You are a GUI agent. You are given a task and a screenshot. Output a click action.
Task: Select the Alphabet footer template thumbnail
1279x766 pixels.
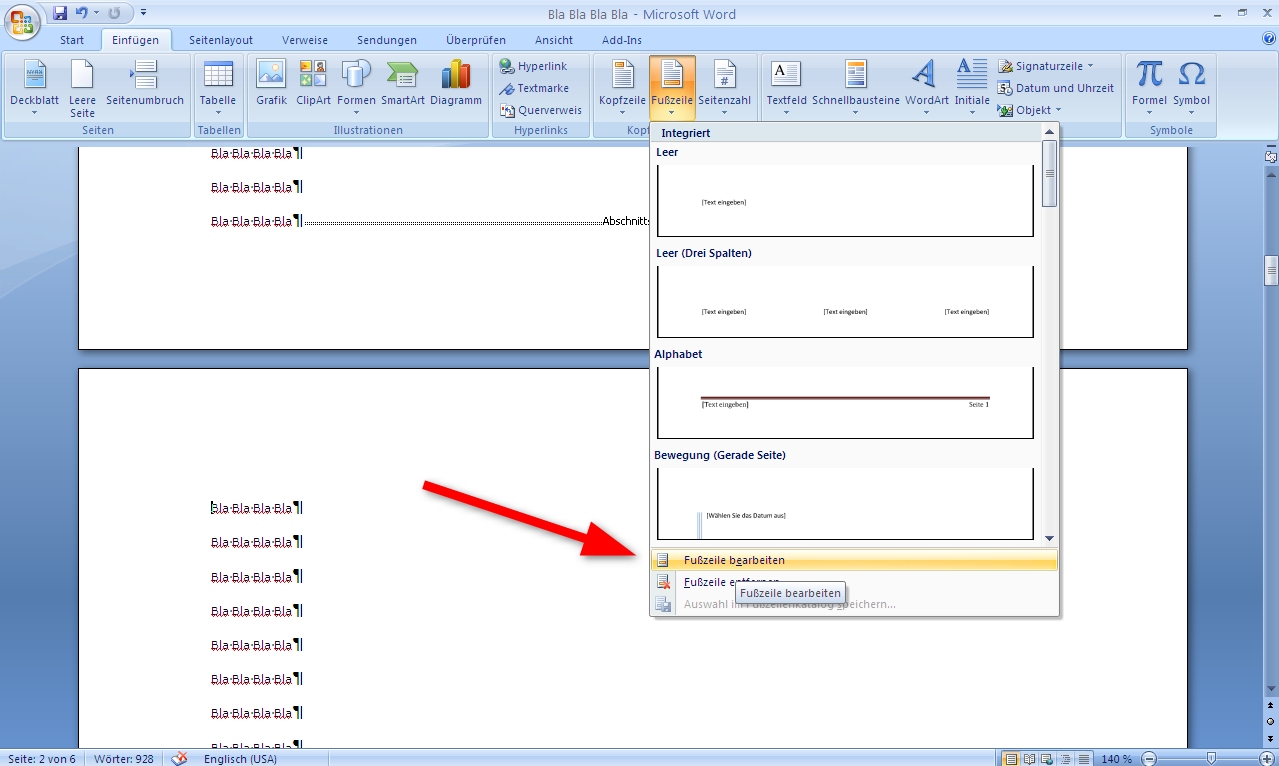coord(845,402)
